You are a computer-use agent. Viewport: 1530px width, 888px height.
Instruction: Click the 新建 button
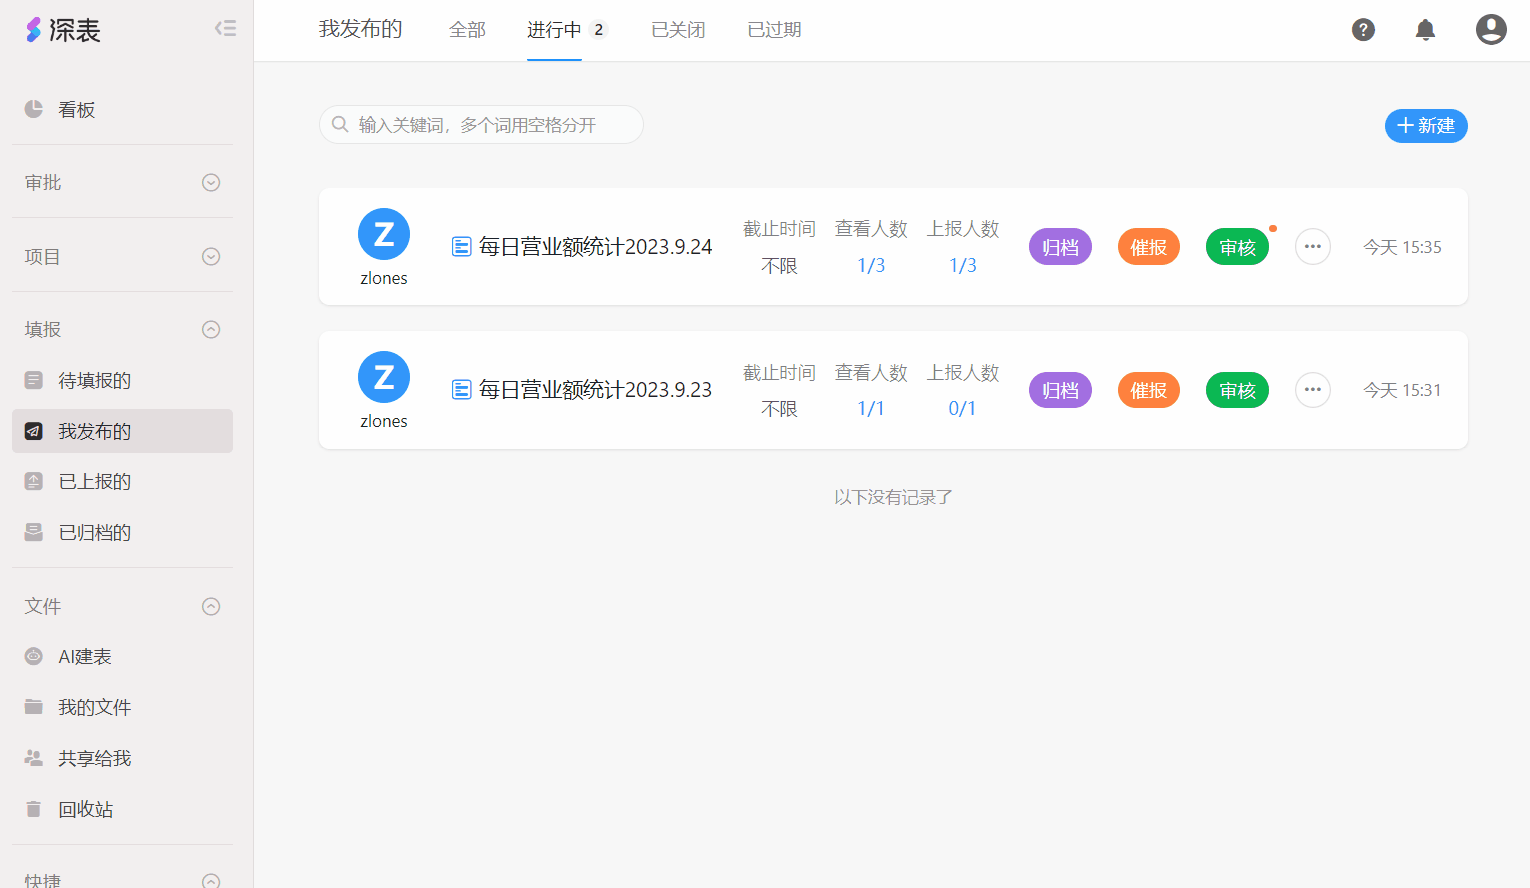(1425, 126)
